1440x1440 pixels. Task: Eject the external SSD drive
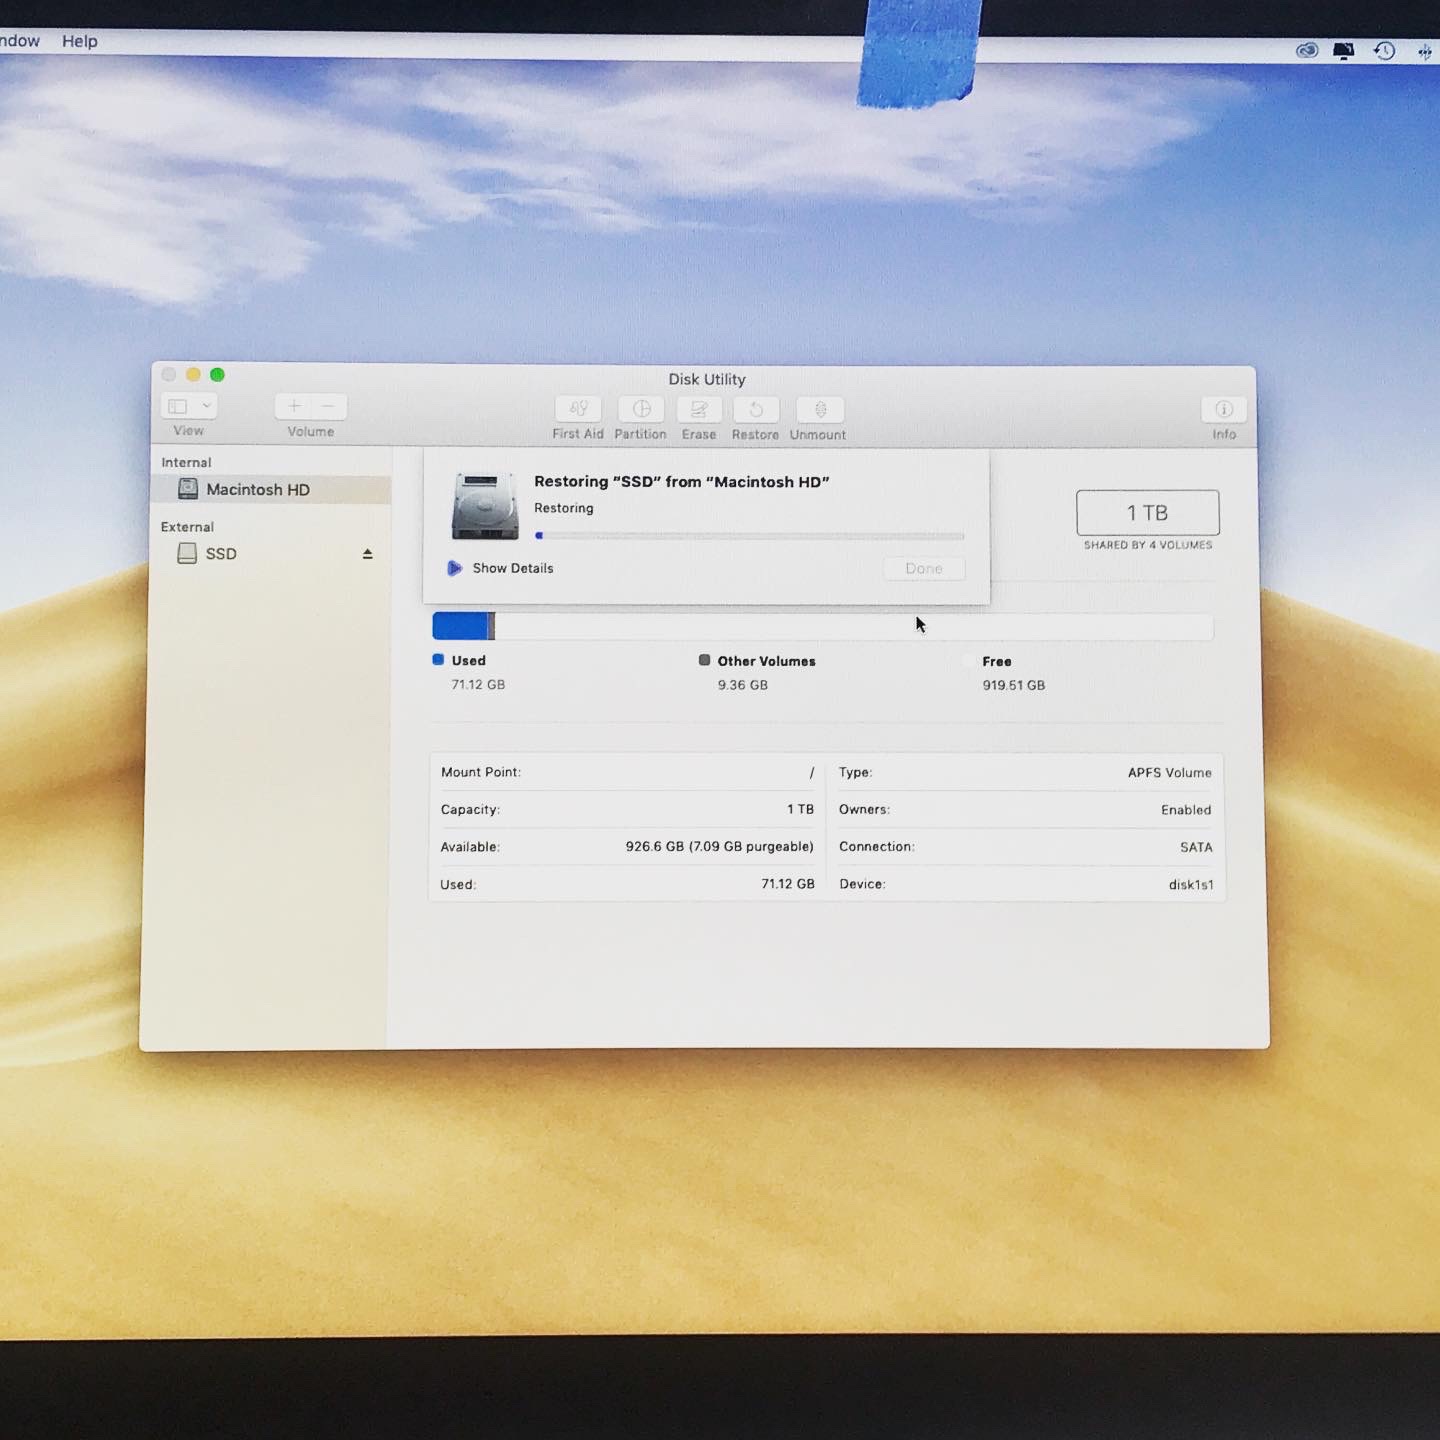pyautogui.click(x=367, y=554)
